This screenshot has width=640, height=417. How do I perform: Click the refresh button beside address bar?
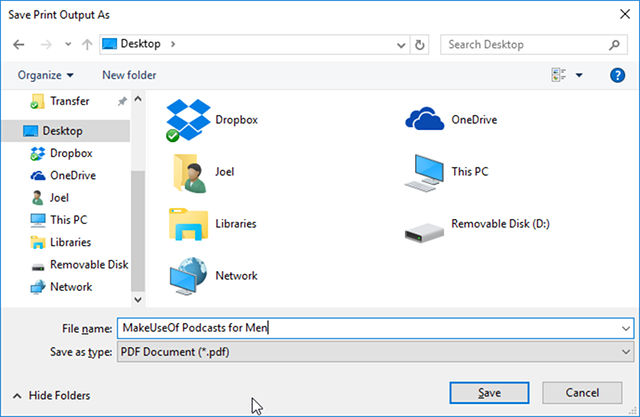[420, 45]
